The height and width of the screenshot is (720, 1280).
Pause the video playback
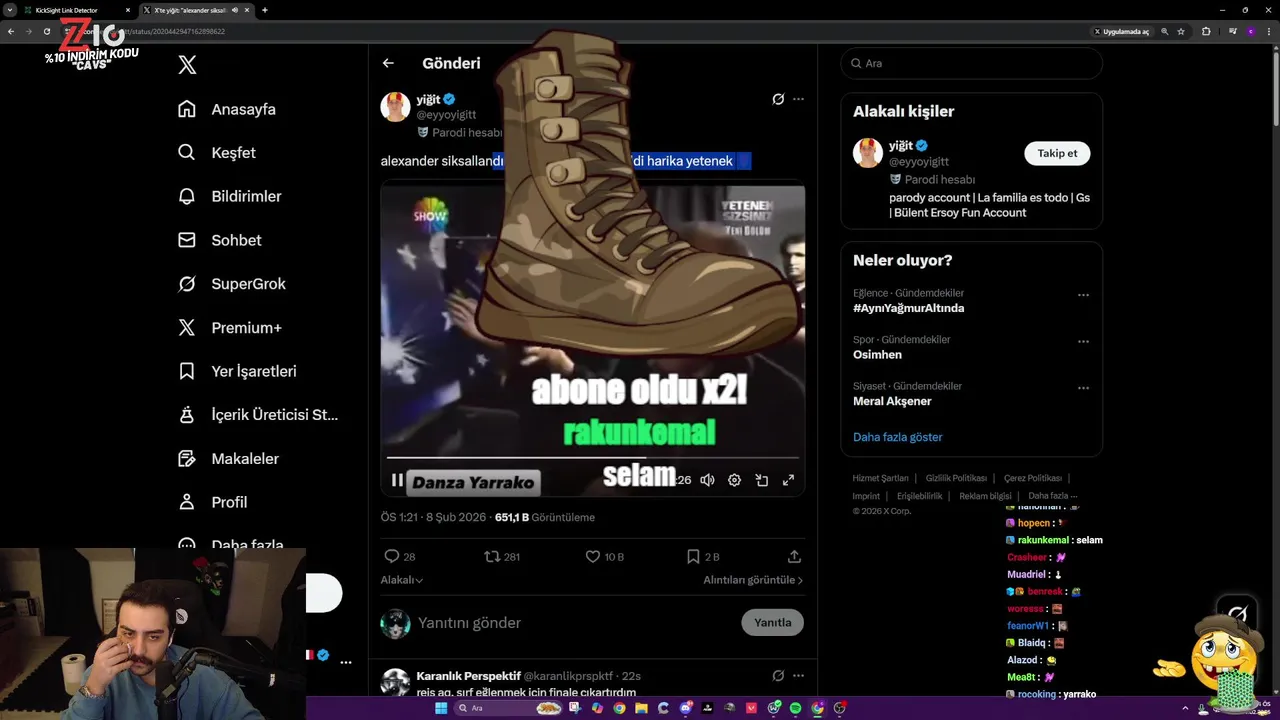pyautogui.click(x=397, y=480)
